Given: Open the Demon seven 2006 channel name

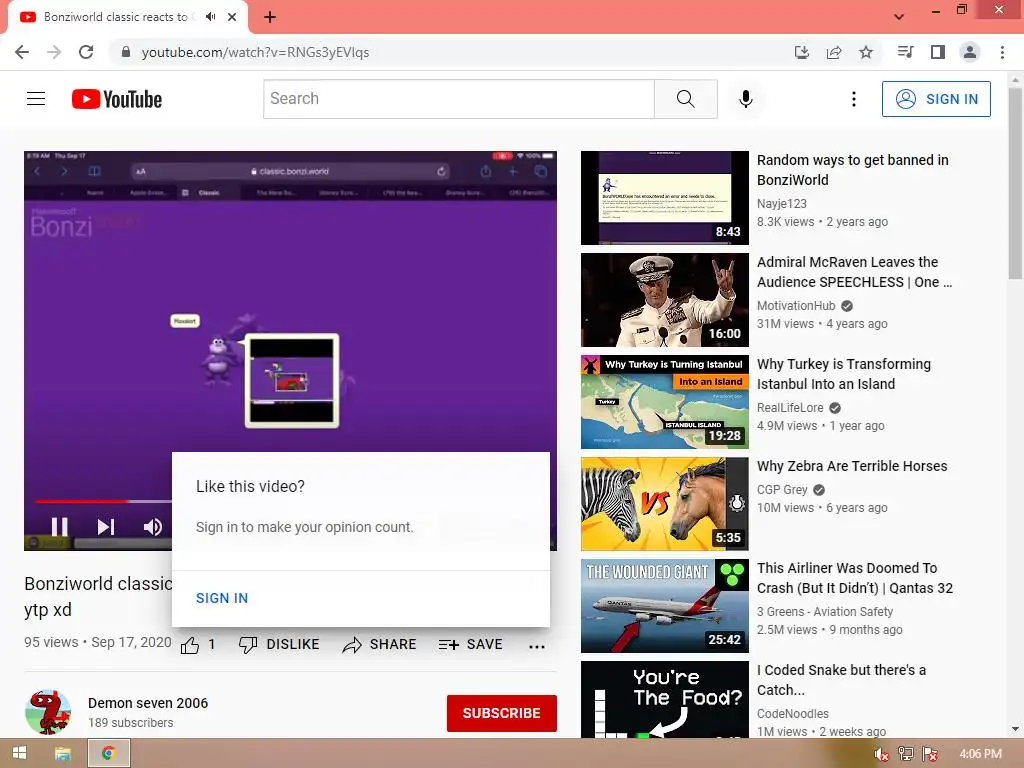Looking at the screenshot, I should [x=148, y=703].
